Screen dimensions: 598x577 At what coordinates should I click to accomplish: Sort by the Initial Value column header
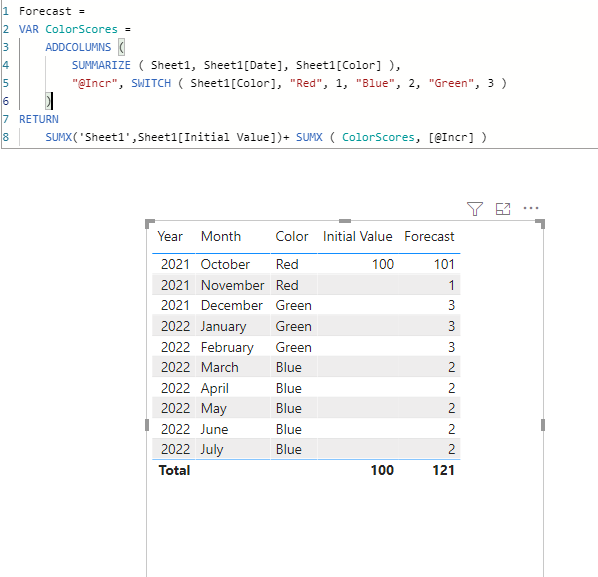tap(357, 236)
